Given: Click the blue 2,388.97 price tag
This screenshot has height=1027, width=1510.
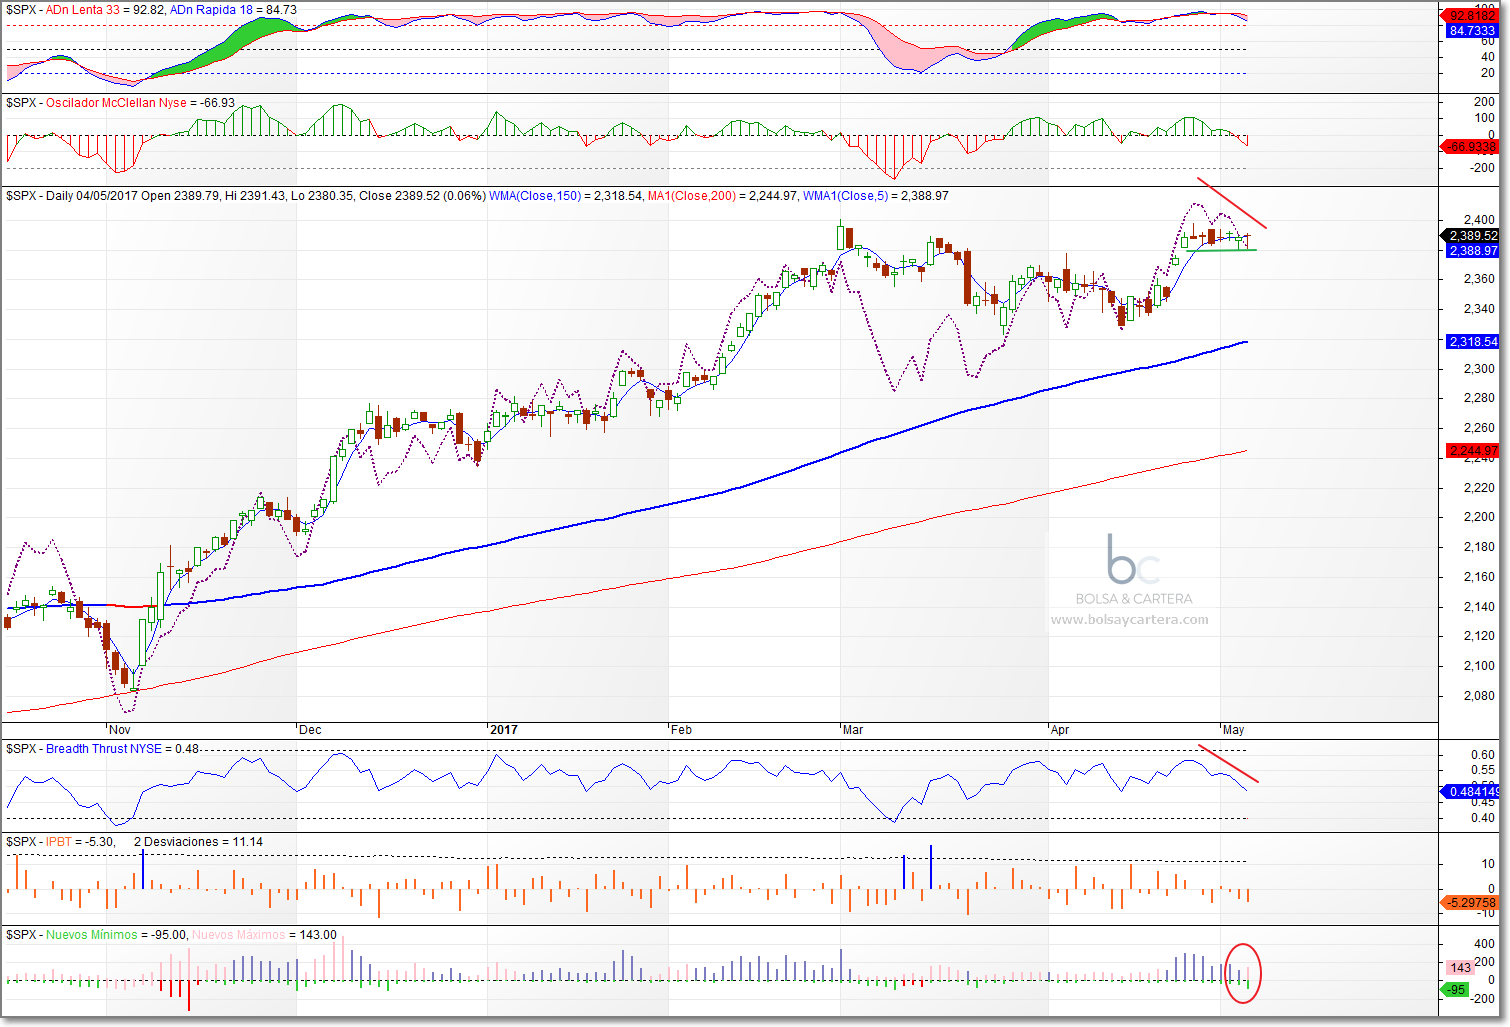Looking at the screenshot, I should (x=1472, y=251).
